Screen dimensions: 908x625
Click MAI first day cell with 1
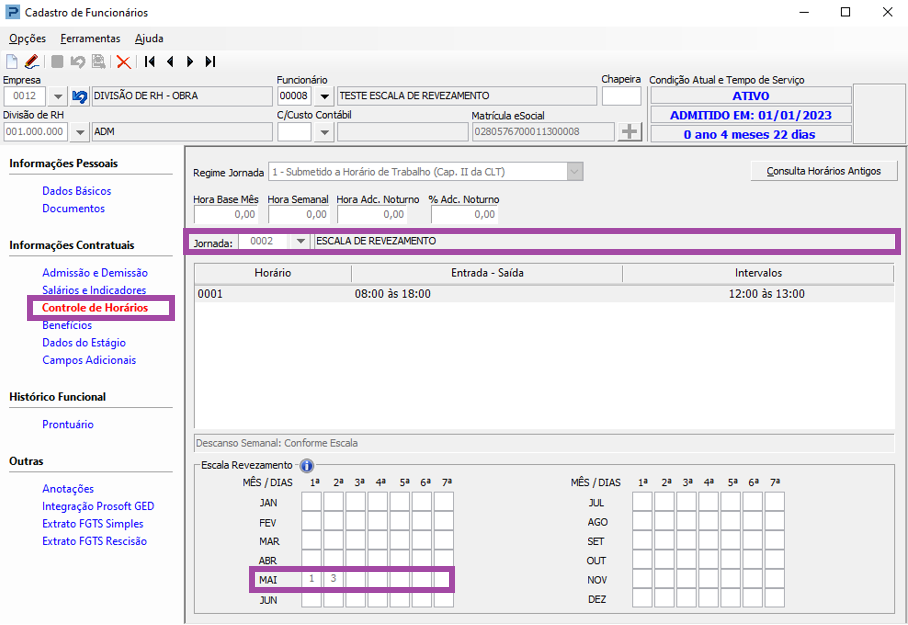(x=312, y=579)
